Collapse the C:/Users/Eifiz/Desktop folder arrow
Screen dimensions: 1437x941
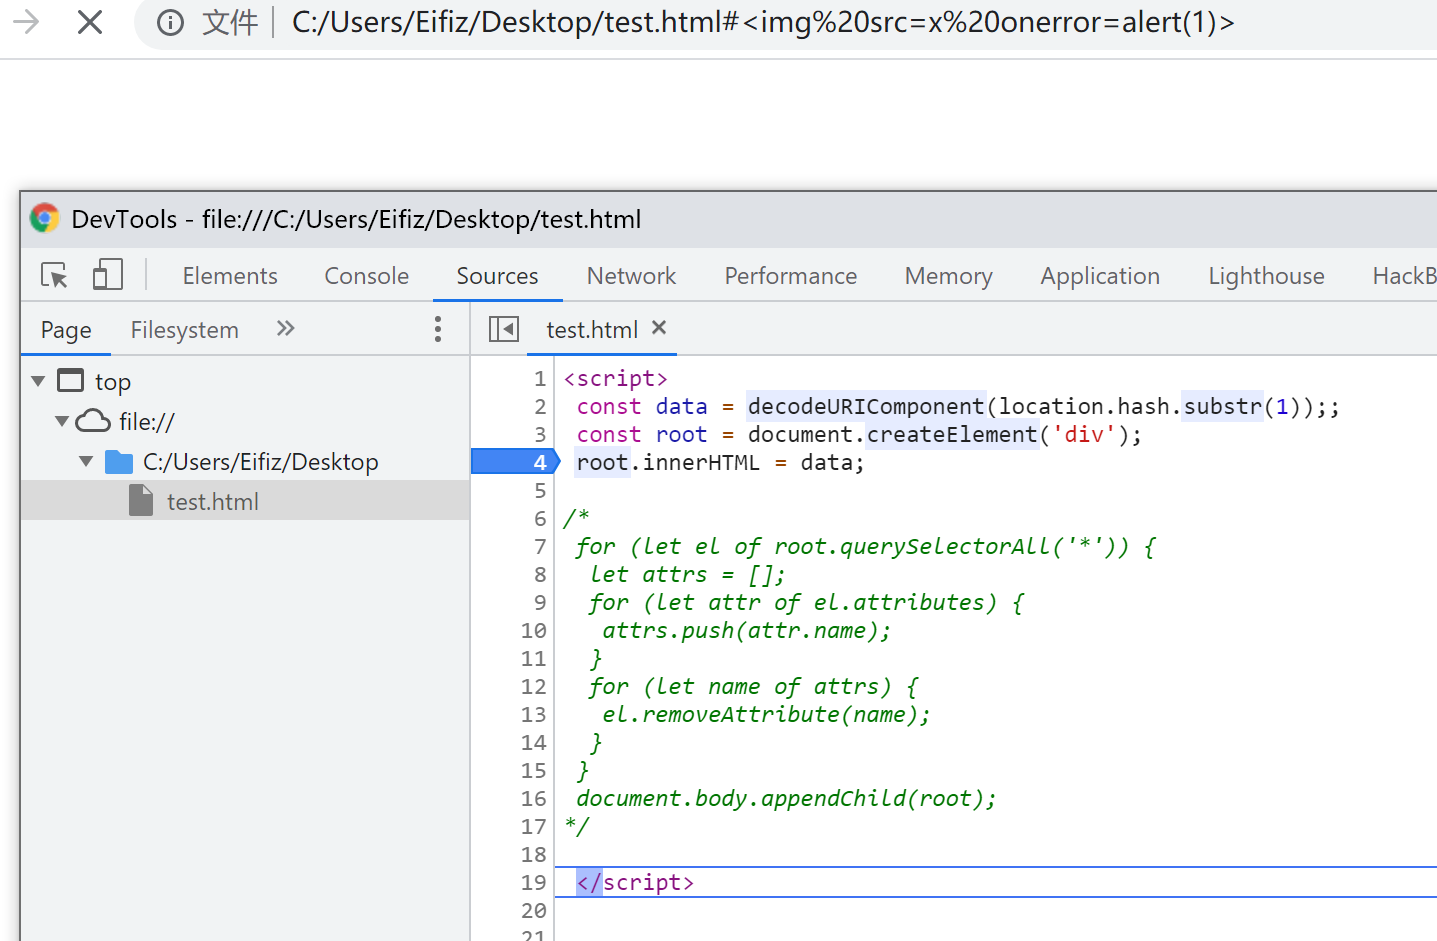[86, 461]
